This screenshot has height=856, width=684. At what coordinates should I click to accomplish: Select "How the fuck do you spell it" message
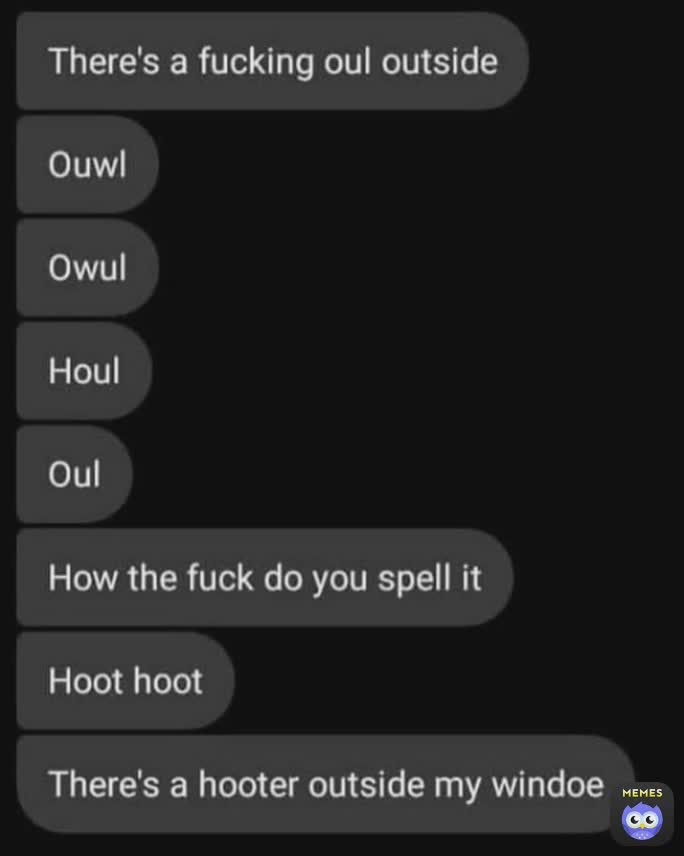[265, 577]
